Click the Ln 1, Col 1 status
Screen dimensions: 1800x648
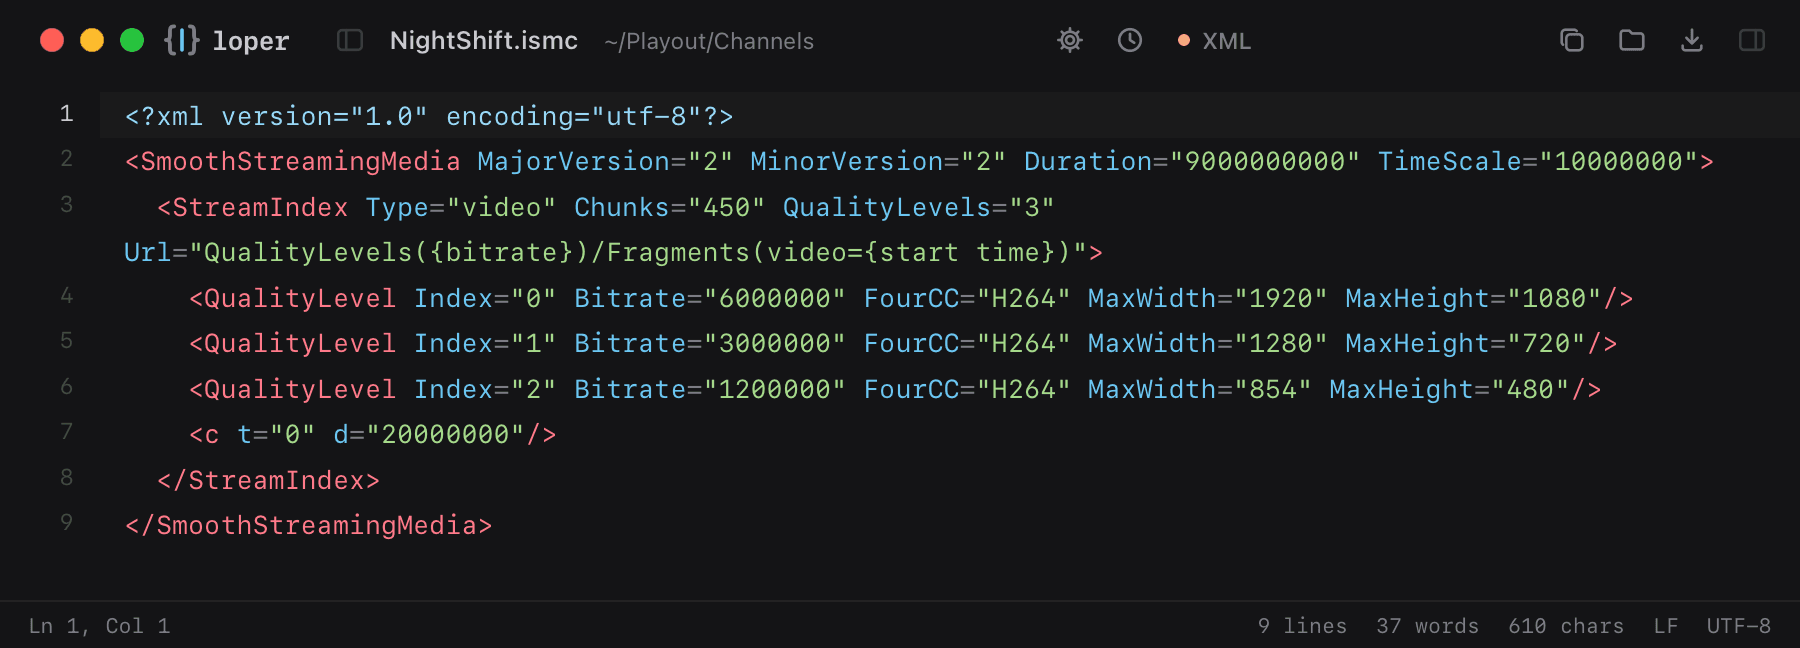pos(99,626)
